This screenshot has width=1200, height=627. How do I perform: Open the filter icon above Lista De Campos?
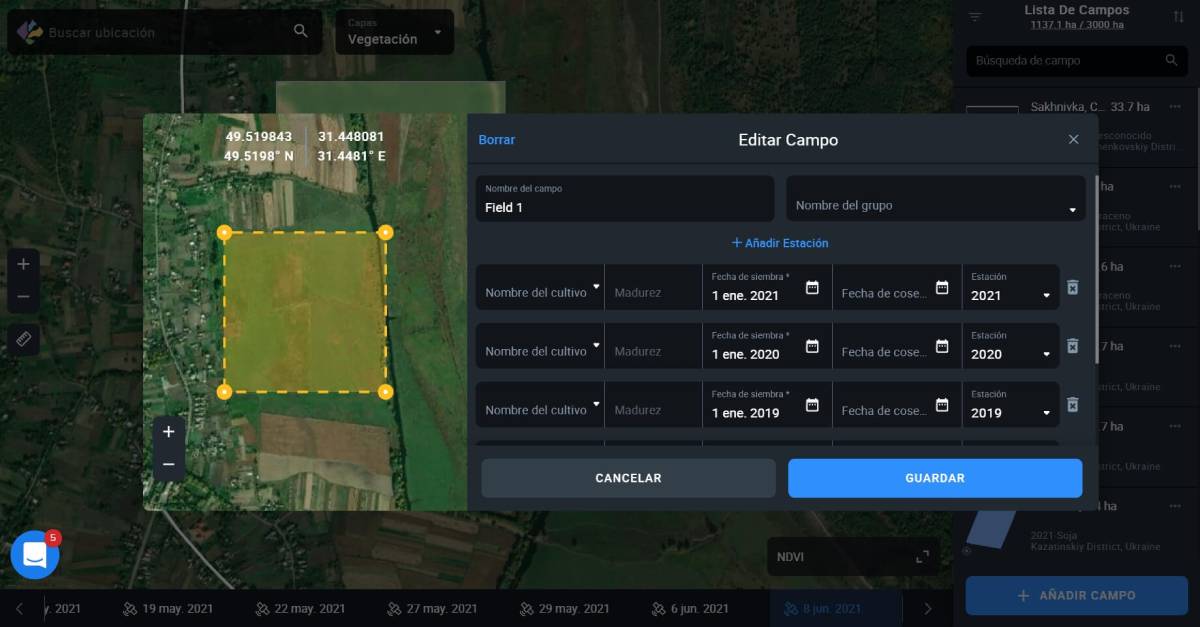coord(975,16)
